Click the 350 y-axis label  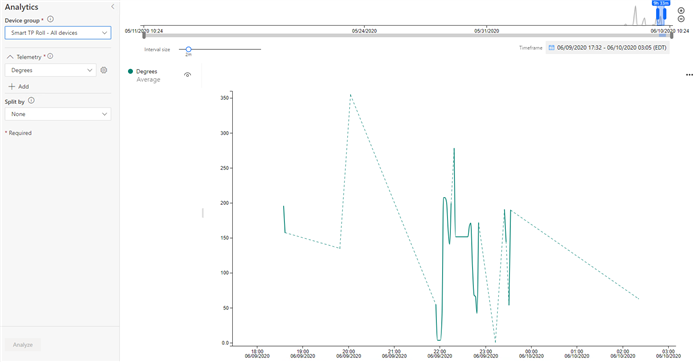224,98
